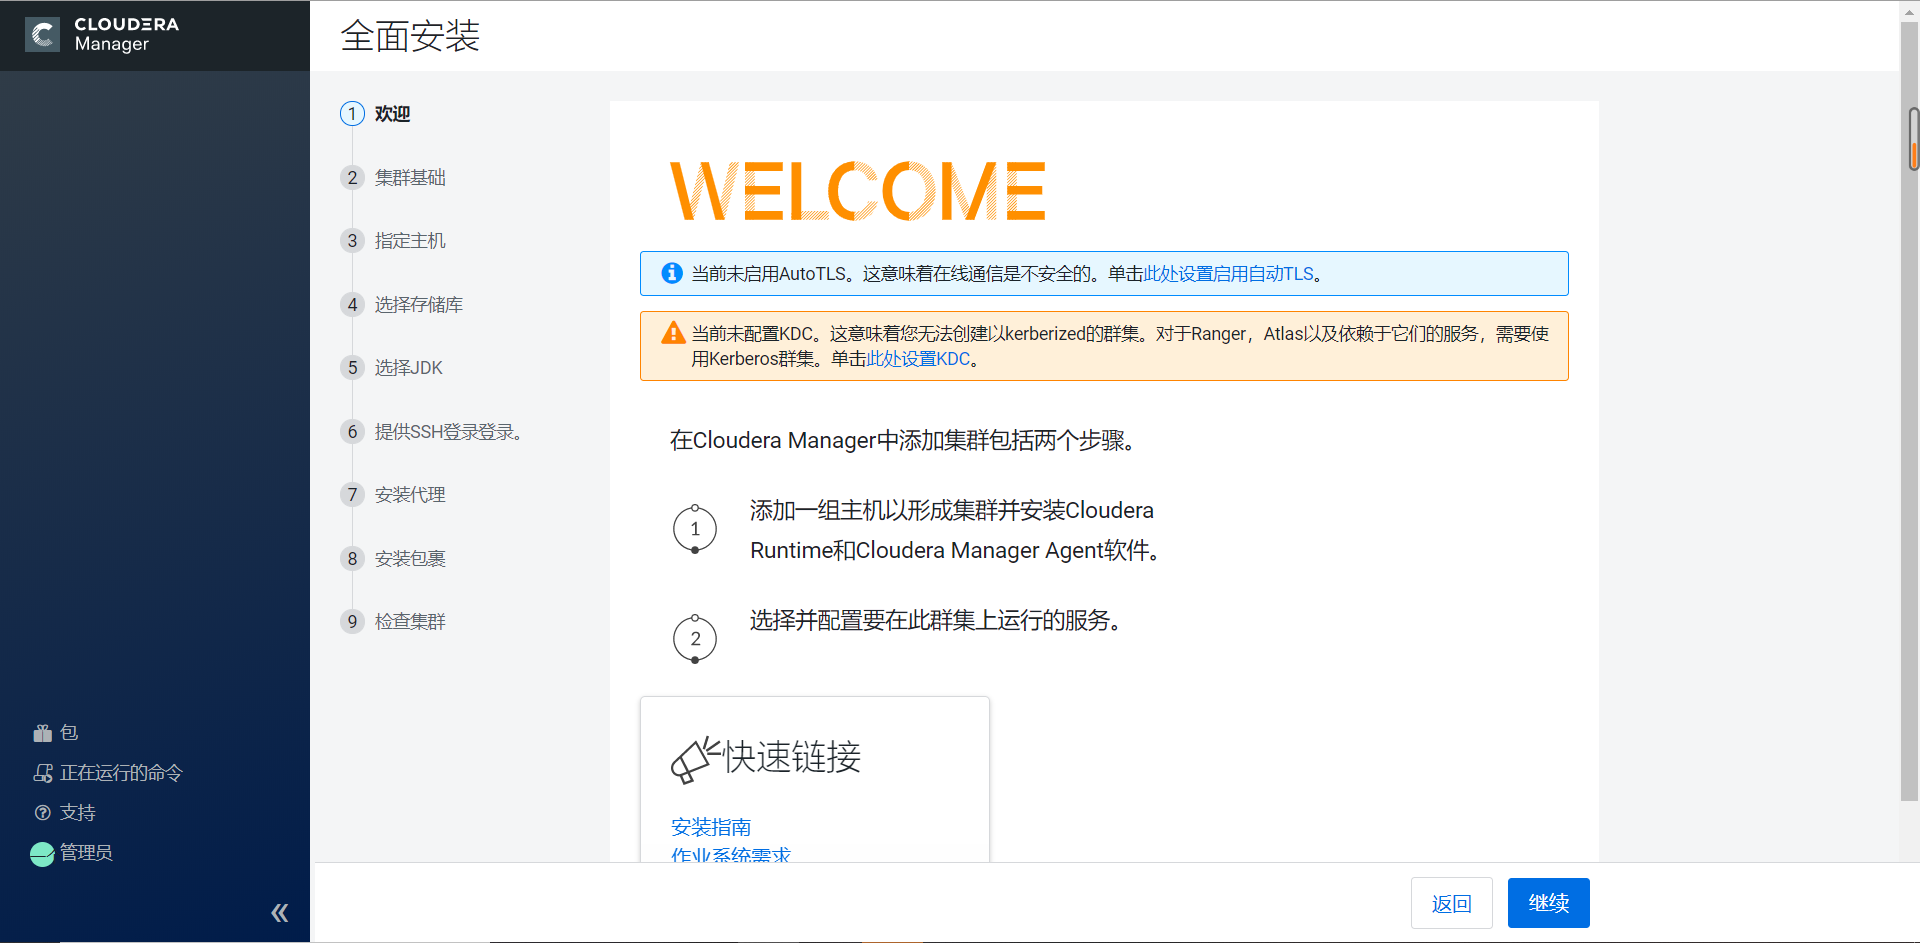
Task: Click the orange warning icon in KDC notice
Action: coord(673,333)
